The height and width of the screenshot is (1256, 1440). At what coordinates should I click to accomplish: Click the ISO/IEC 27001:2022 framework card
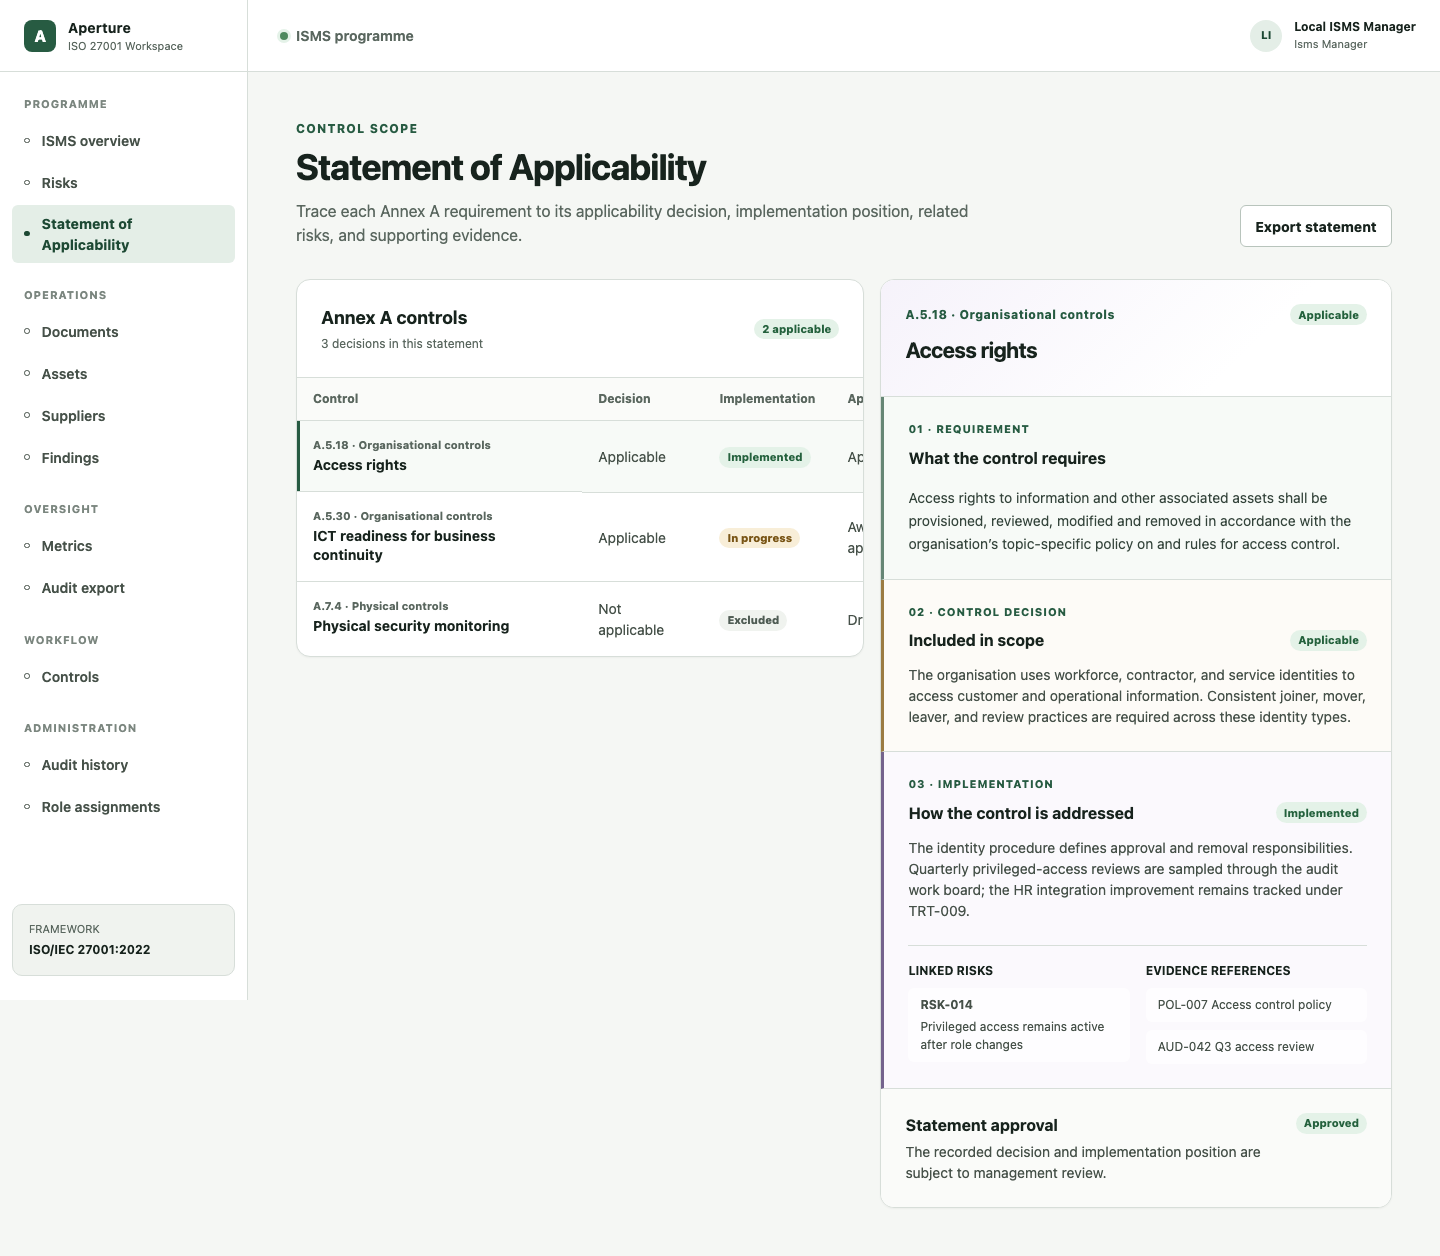coord(123,940)
